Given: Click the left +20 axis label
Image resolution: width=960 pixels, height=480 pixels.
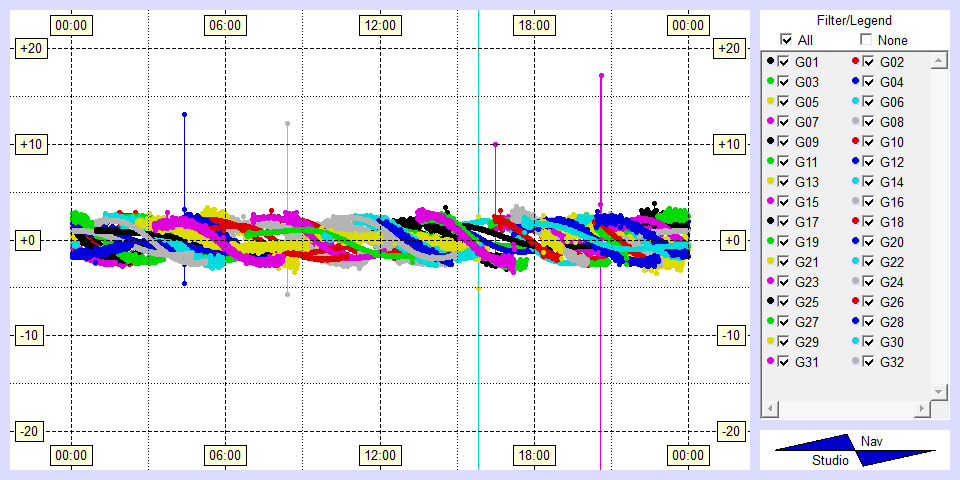Looking at the screenshot, I should pyautogui.click(x=26, y=48).
